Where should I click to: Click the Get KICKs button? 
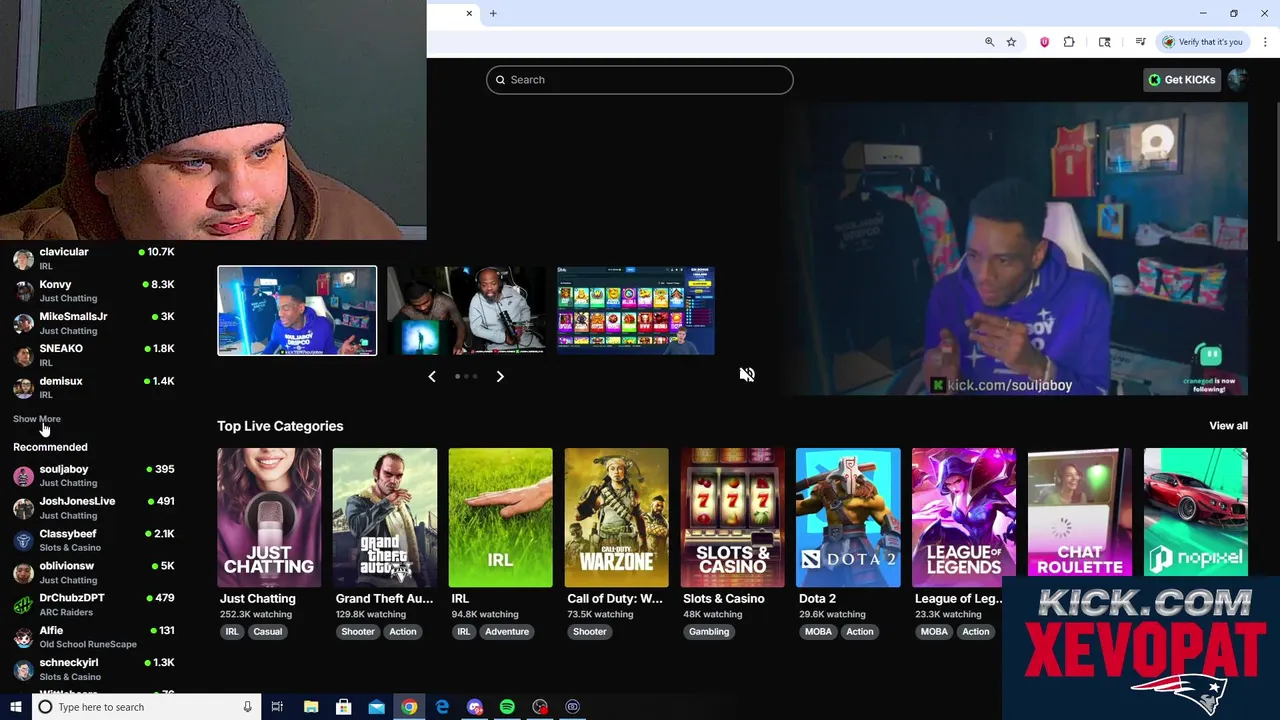[x=1182, y=80]
